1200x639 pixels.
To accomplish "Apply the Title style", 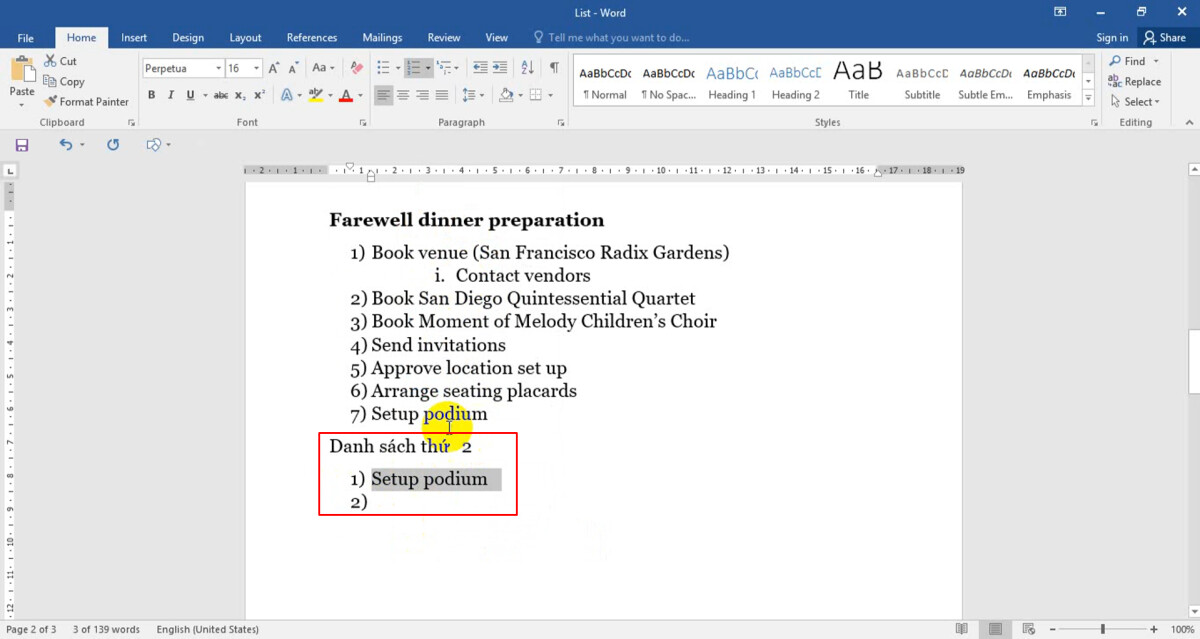I will point(859,82).
